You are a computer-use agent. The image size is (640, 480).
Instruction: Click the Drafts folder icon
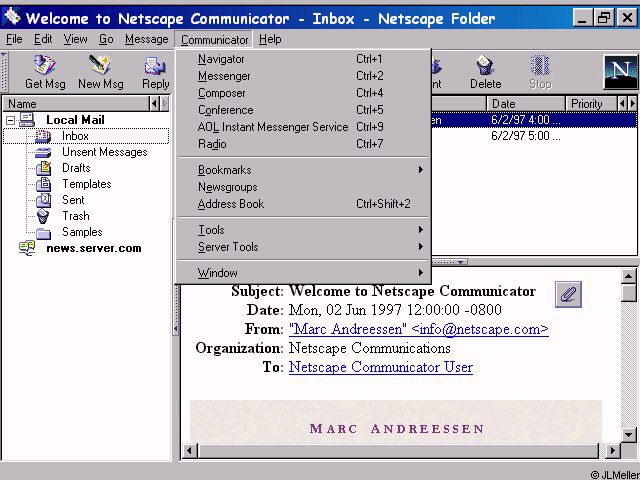pyautogui.click(x=43, y=168)
